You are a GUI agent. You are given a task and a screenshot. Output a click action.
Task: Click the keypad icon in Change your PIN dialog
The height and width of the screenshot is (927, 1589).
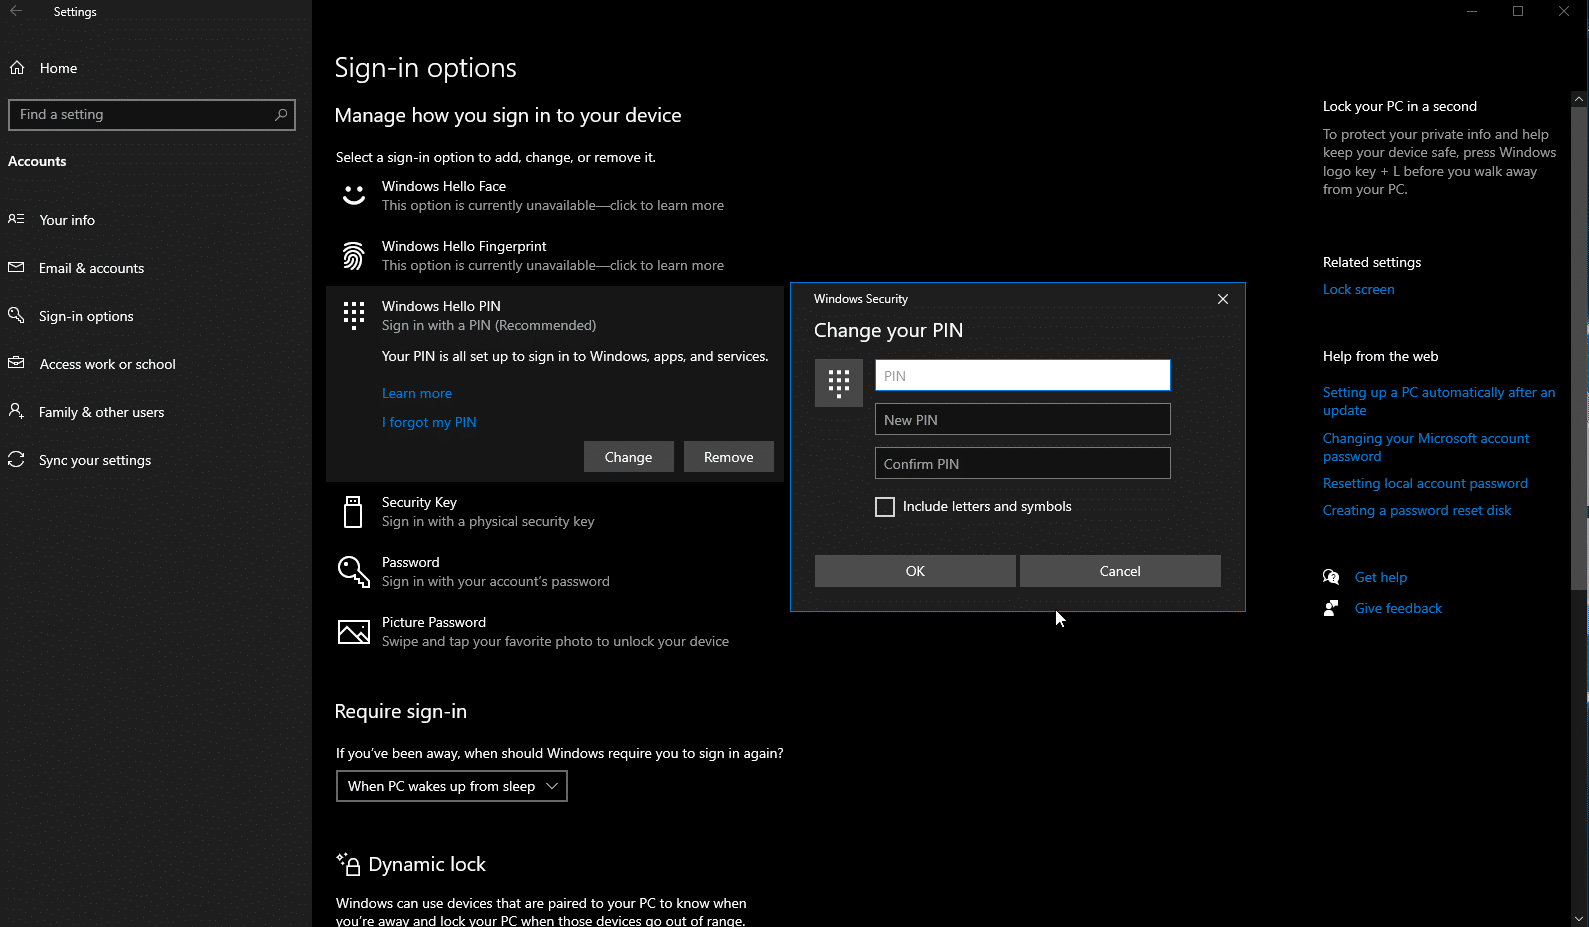coord(839,383)
